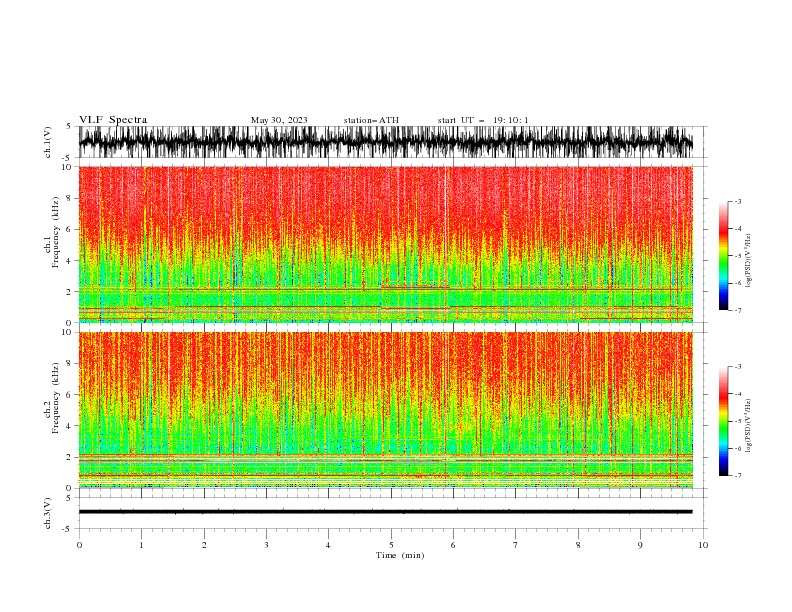Select the 'start UT = 19:10:1' text
Image resolution: width=792 pixels, height=612 pixels.
483,120
